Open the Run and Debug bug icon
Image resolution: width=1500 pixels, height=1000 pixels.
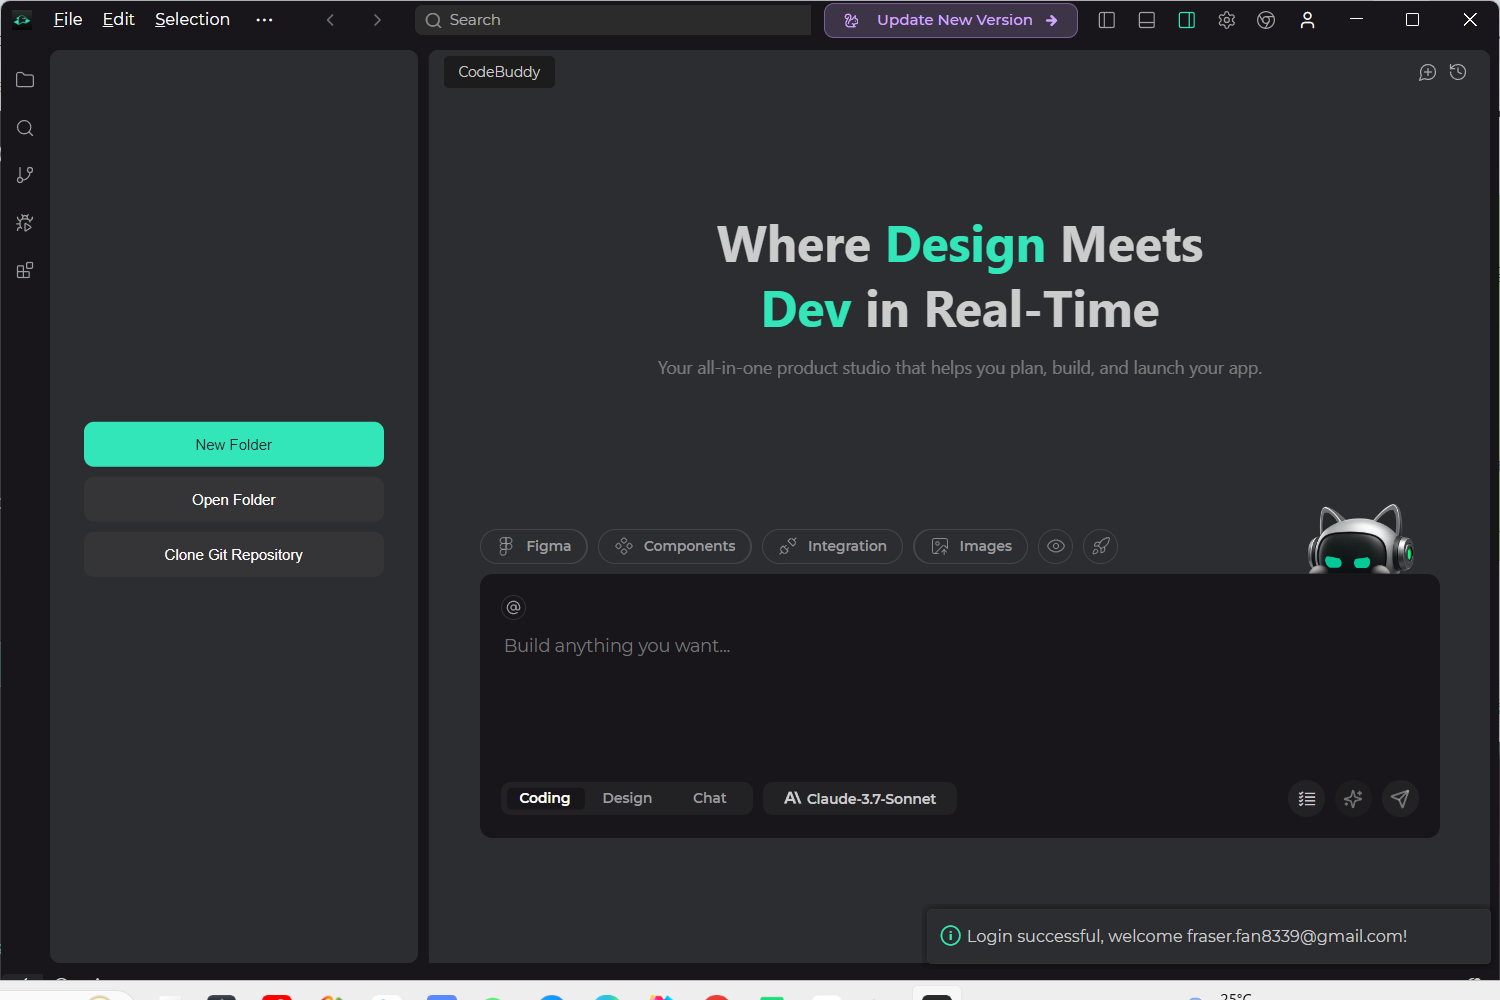point(25,223)
